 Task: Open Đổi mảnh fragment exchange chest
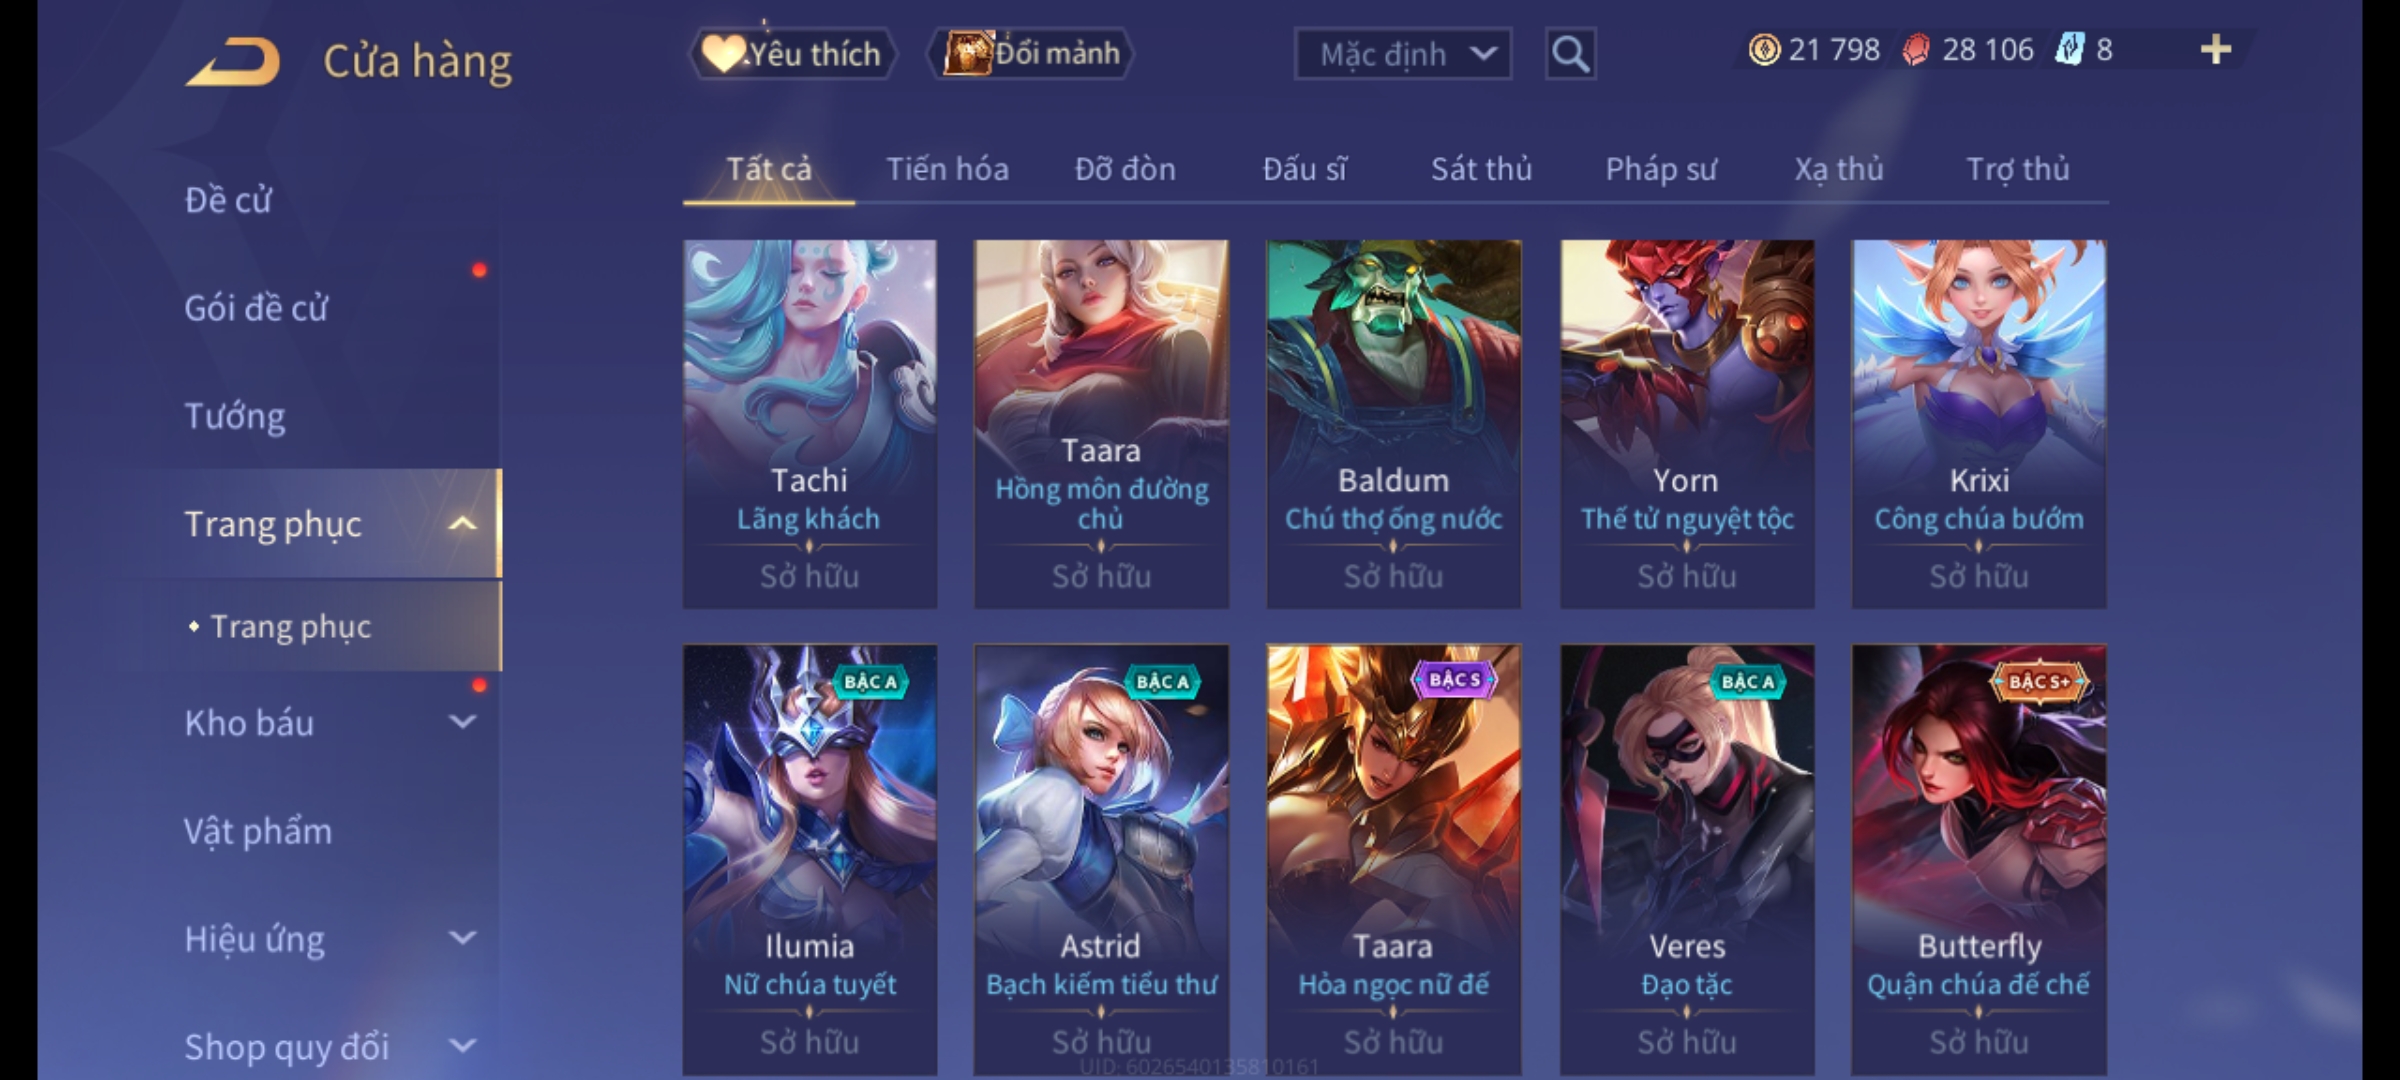(x=1031, y=54)
